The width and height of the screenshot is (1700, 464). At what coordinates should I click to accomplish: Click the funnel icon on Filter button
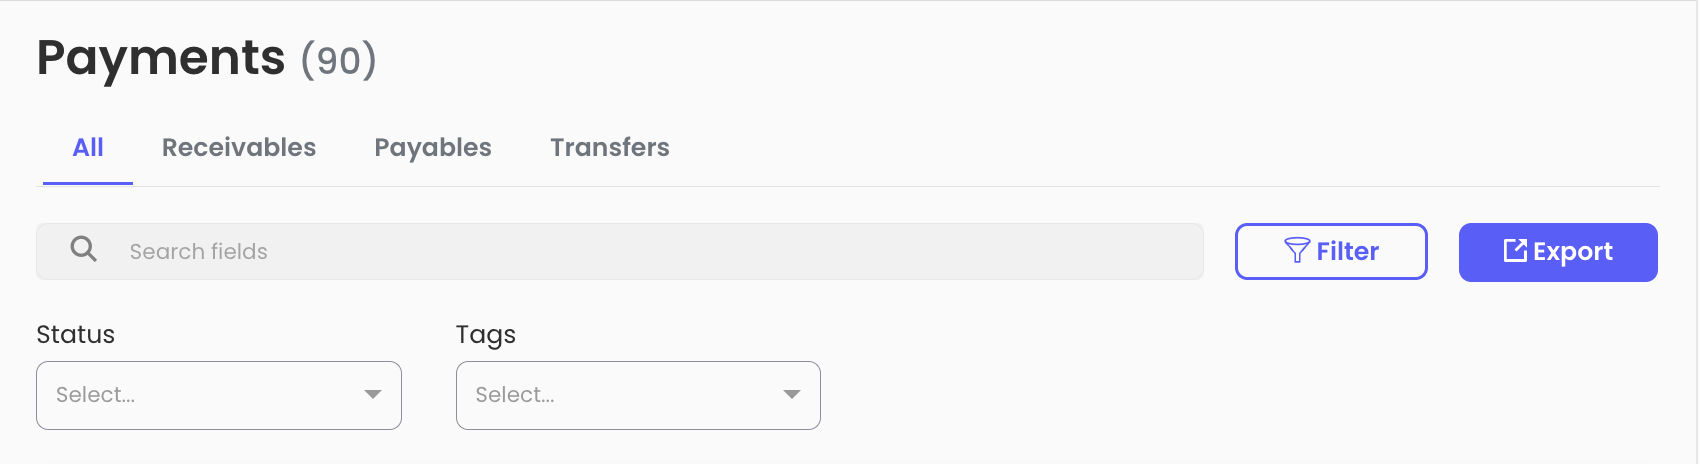pos(1297,250)
